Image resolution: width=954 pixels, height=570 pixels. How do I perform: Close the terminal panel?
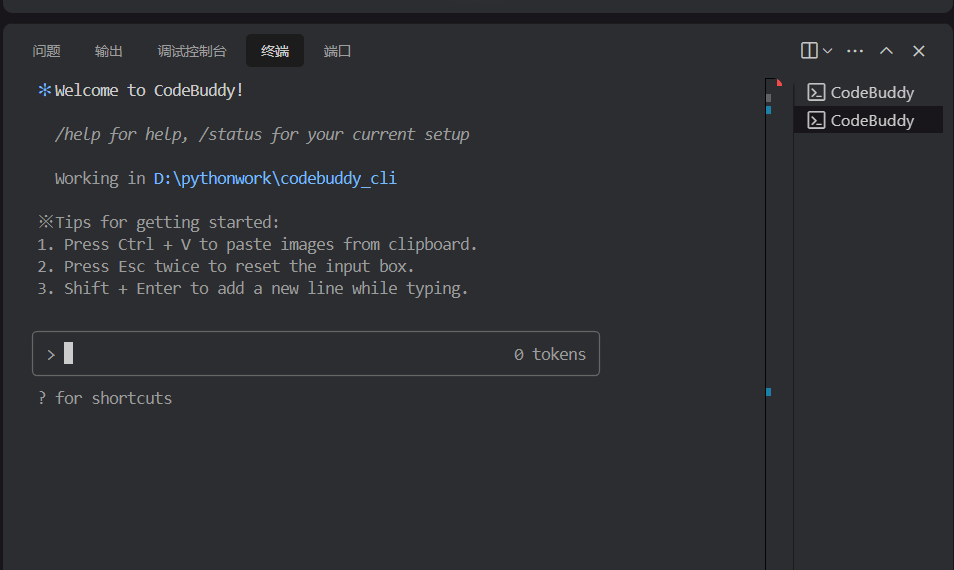pyautogui.click(x=919, y=51)
